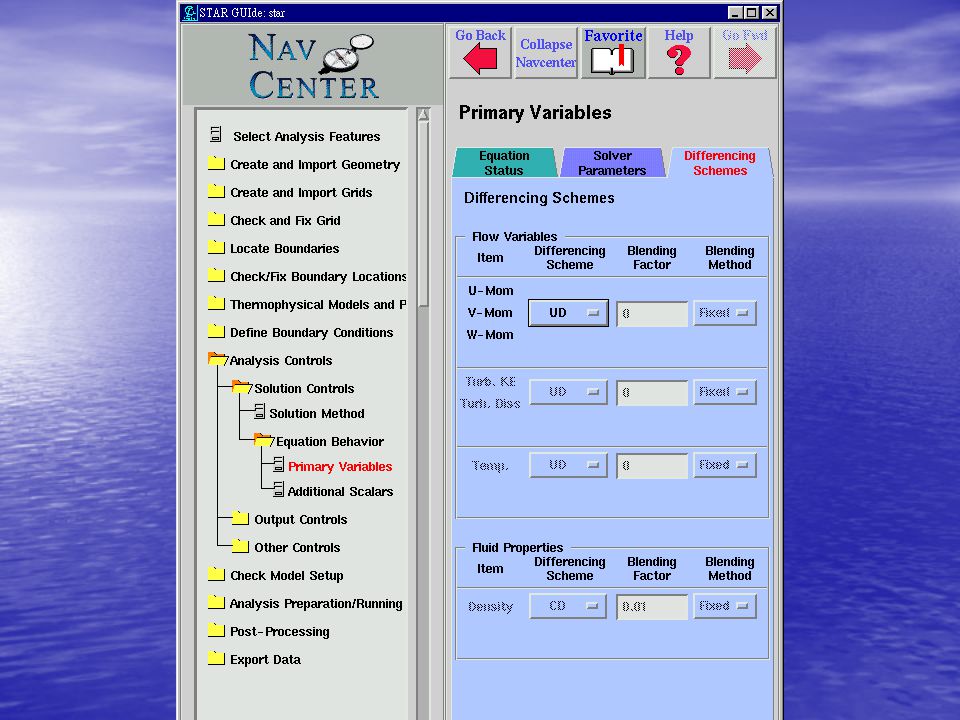960x720 pixels.
Task: Switch to Equation Status tab
Action: (504, 163)
